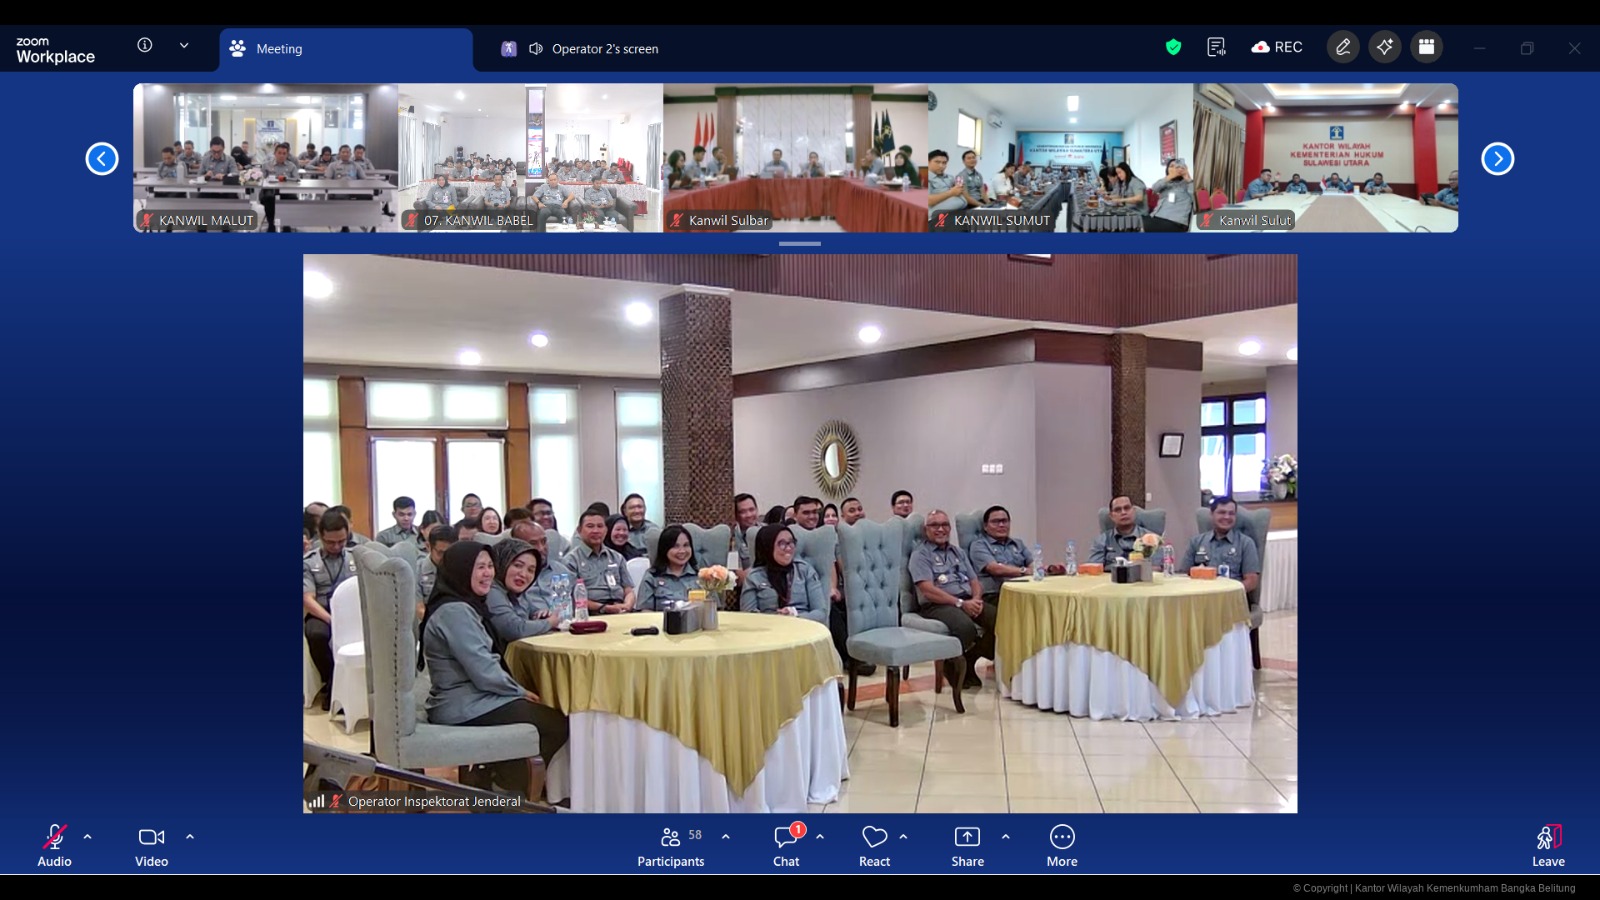The image size is (1600, 900).
Task: Click the Operator Inspektorat Jenderal name label
Action: pos(434,801)
